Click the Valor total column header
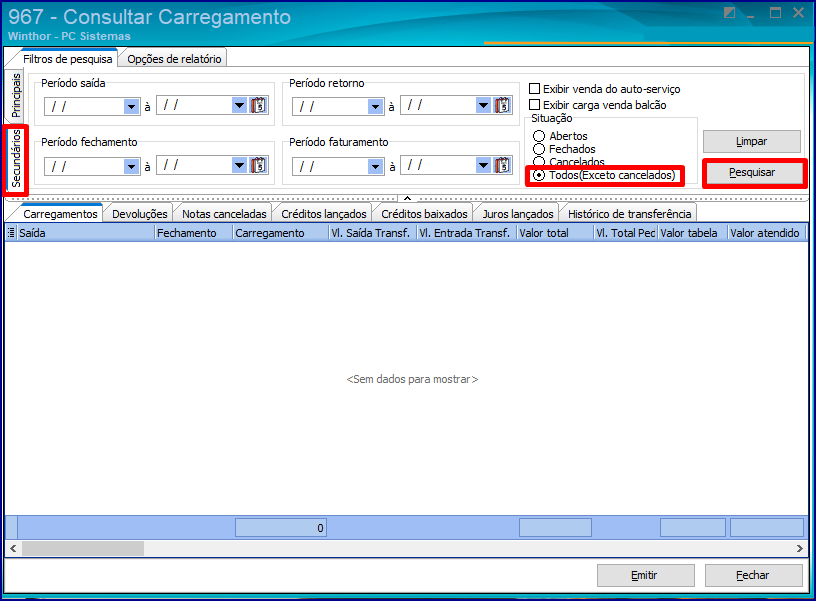 click(x=555, y=233)
